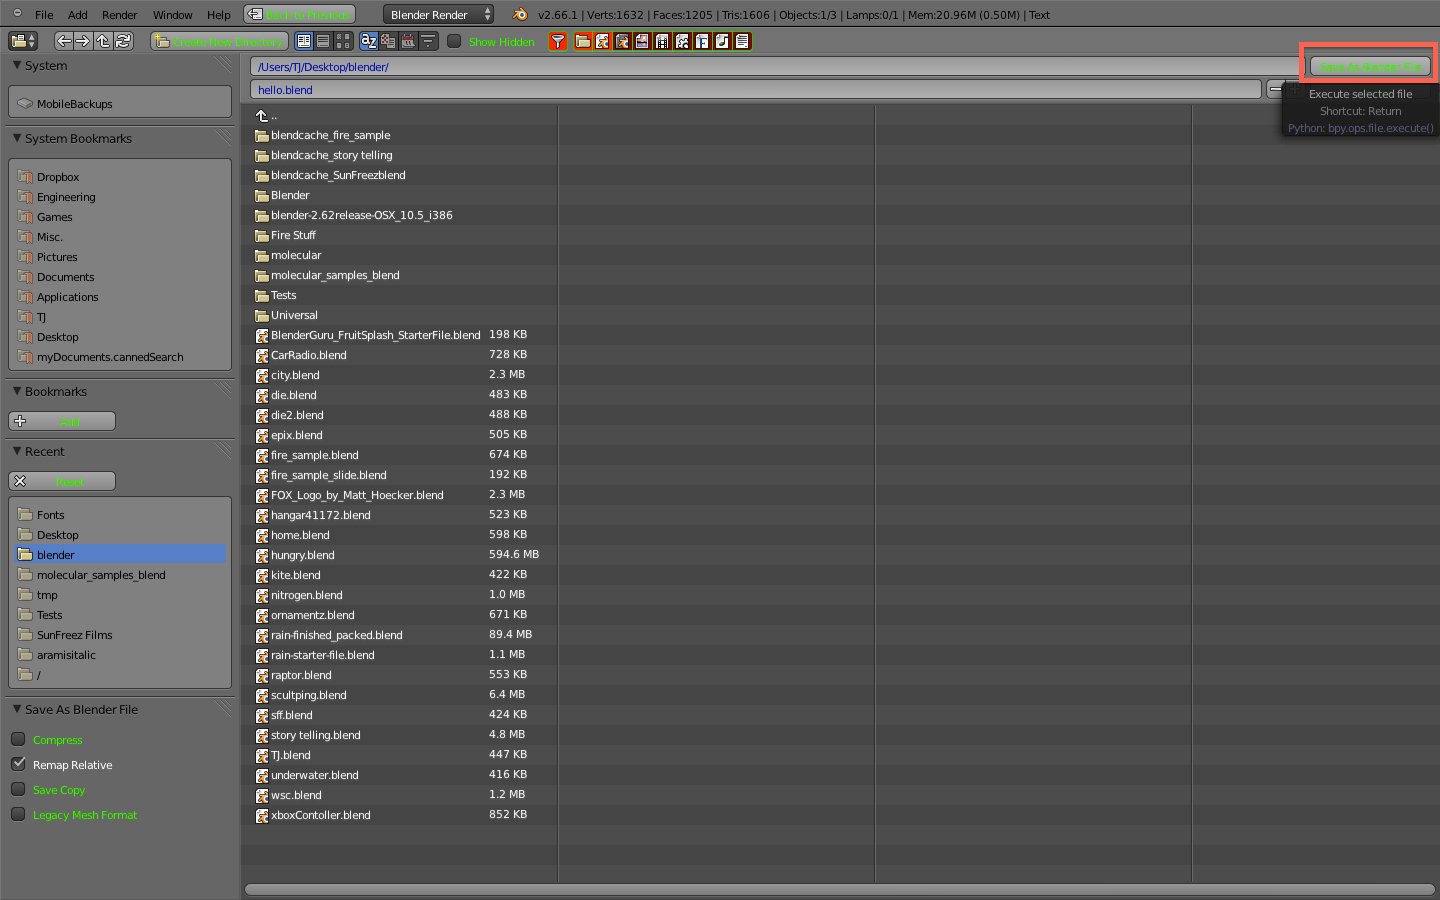1440x900 pixels.
Task: Collapse the Recent panel
Action: [17, 451]
